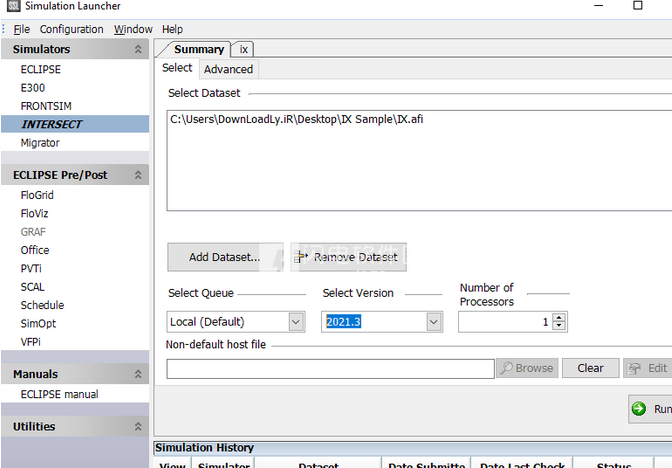Open the Select Version dropdown
This screenshot has height=468, width=672.
point(433,322)
